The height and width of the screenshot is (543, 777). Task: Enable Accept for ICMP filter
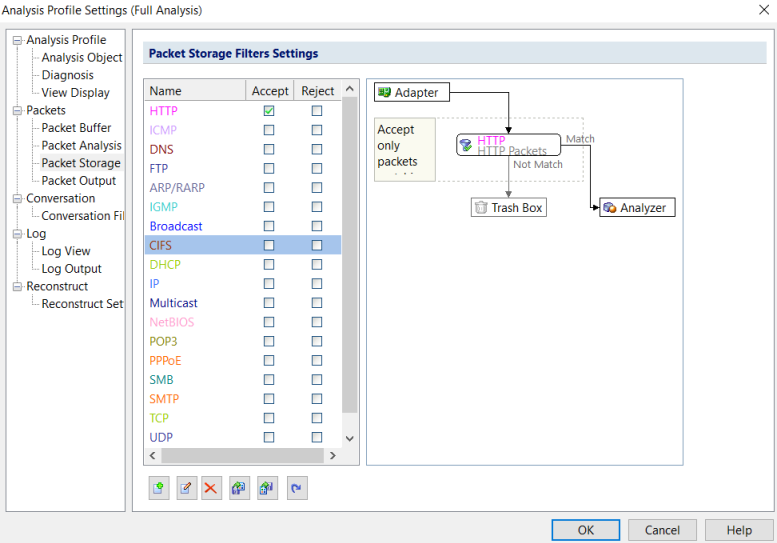269,130
